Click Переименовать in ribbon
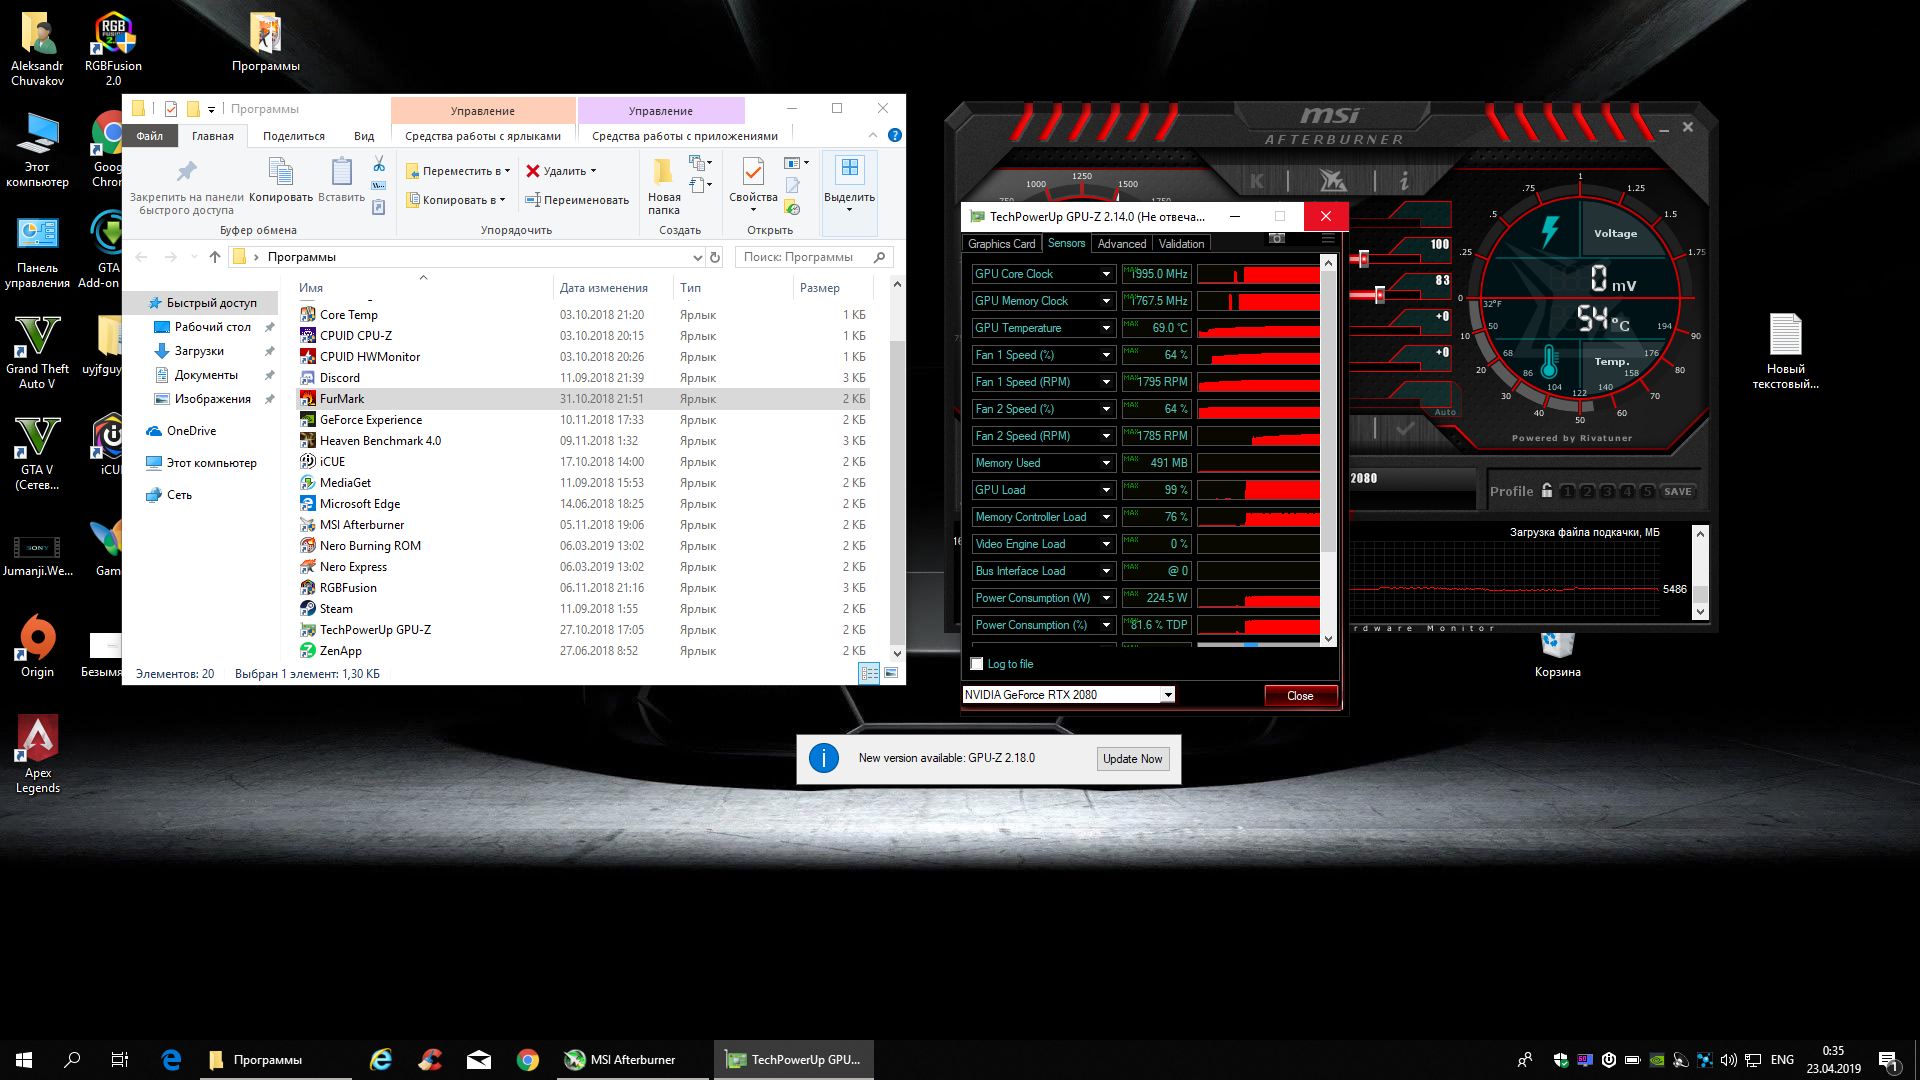Screen dimensions: 1920x1080 click(x=577, y=200)
